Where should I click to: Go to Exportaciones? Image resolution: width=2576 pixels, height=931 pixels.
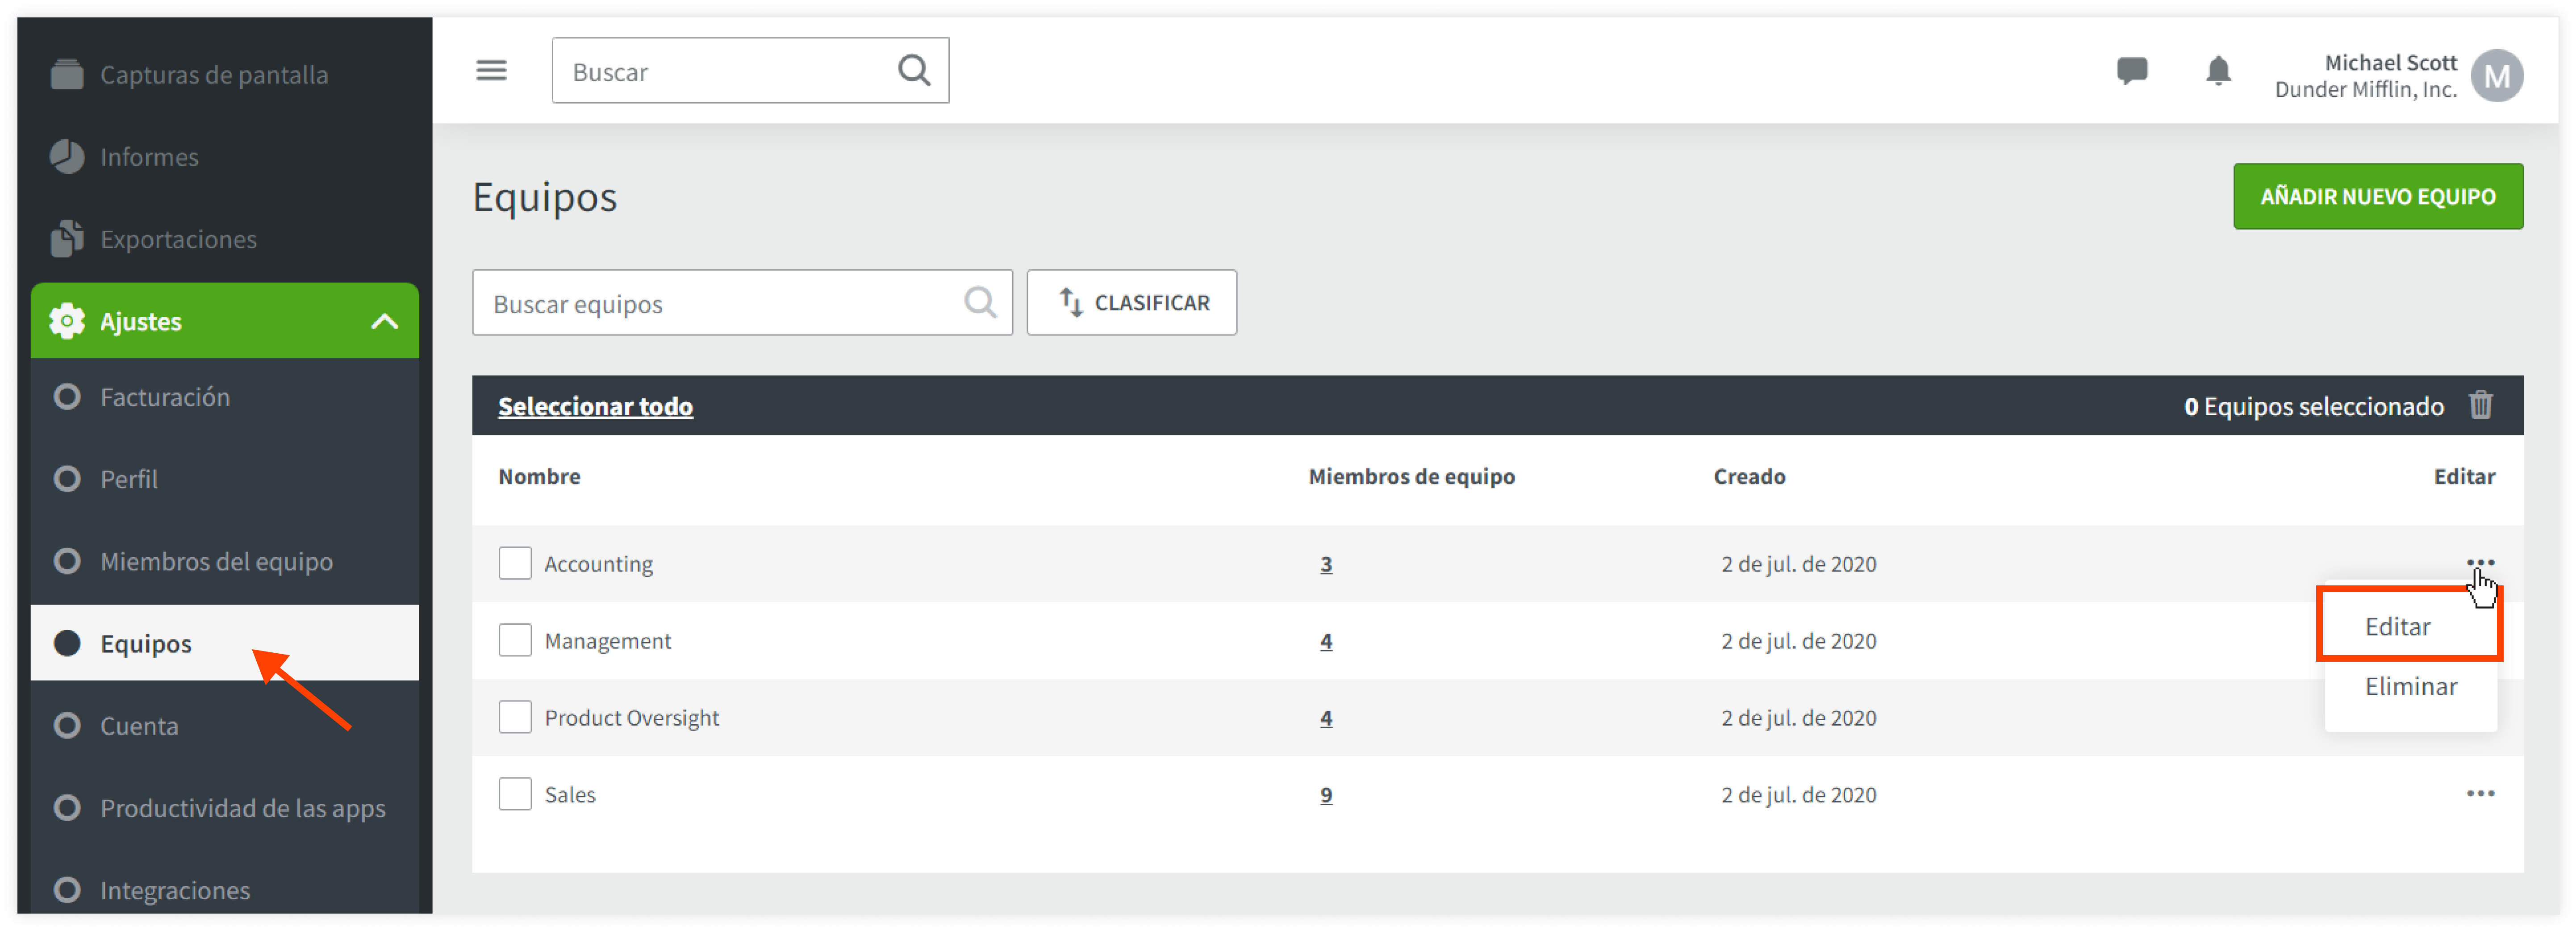(x=178, y=239)
